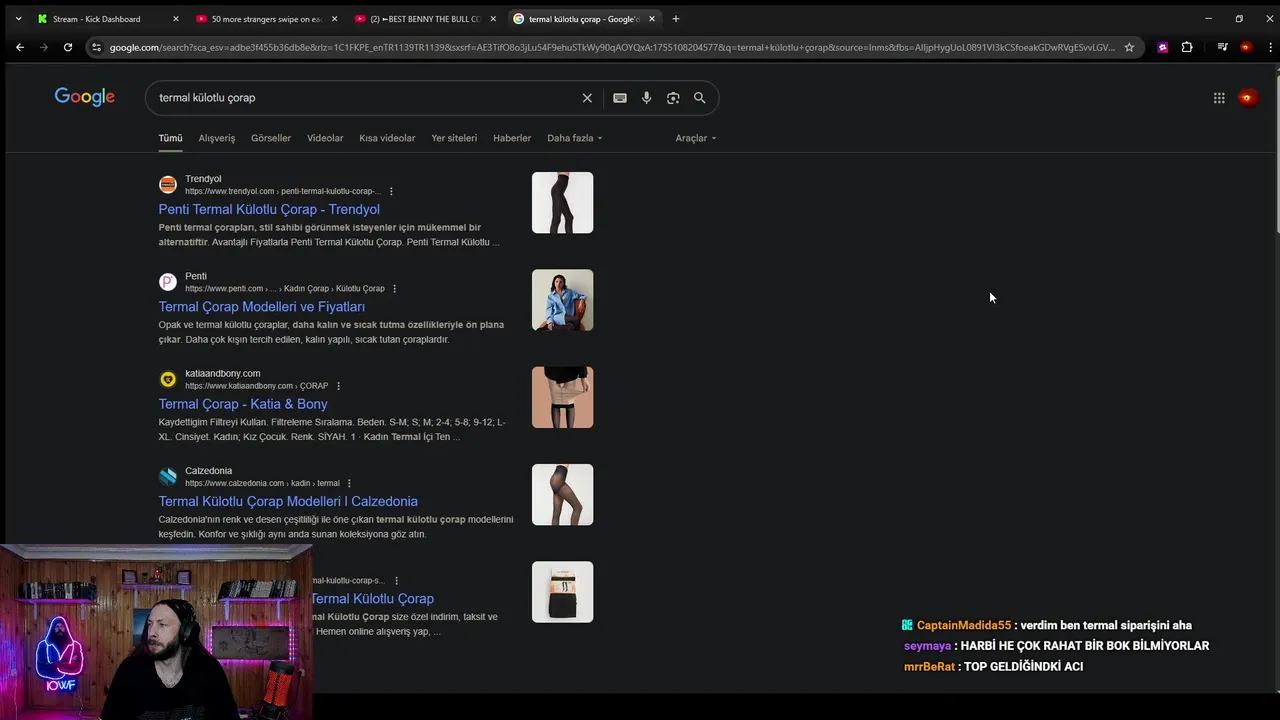This screenshot has height=720, width=1280.
Task: Open more options for the Calzedonia result
Action: point(349,483)
